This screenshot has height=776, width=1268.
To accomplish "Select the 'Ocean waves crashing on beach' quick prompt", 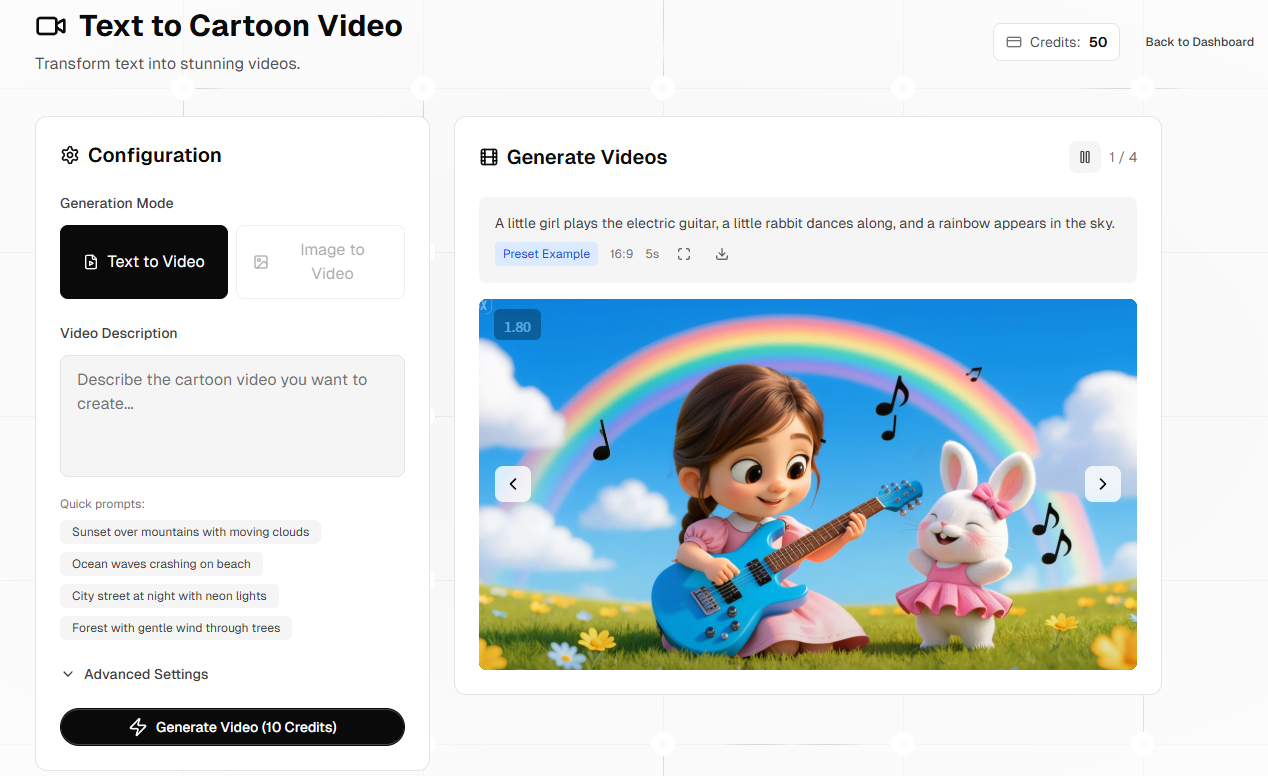I will (x=161, y=564).
